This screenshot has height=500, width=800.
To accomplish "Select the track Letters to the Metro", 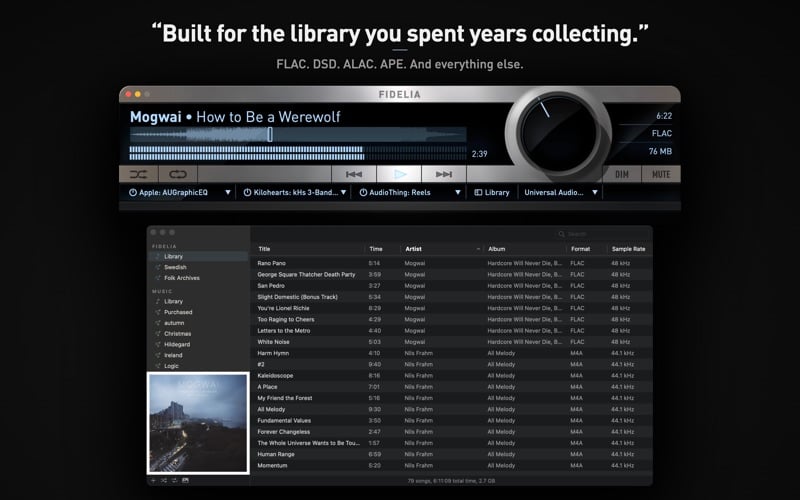I will pos(452,331).
